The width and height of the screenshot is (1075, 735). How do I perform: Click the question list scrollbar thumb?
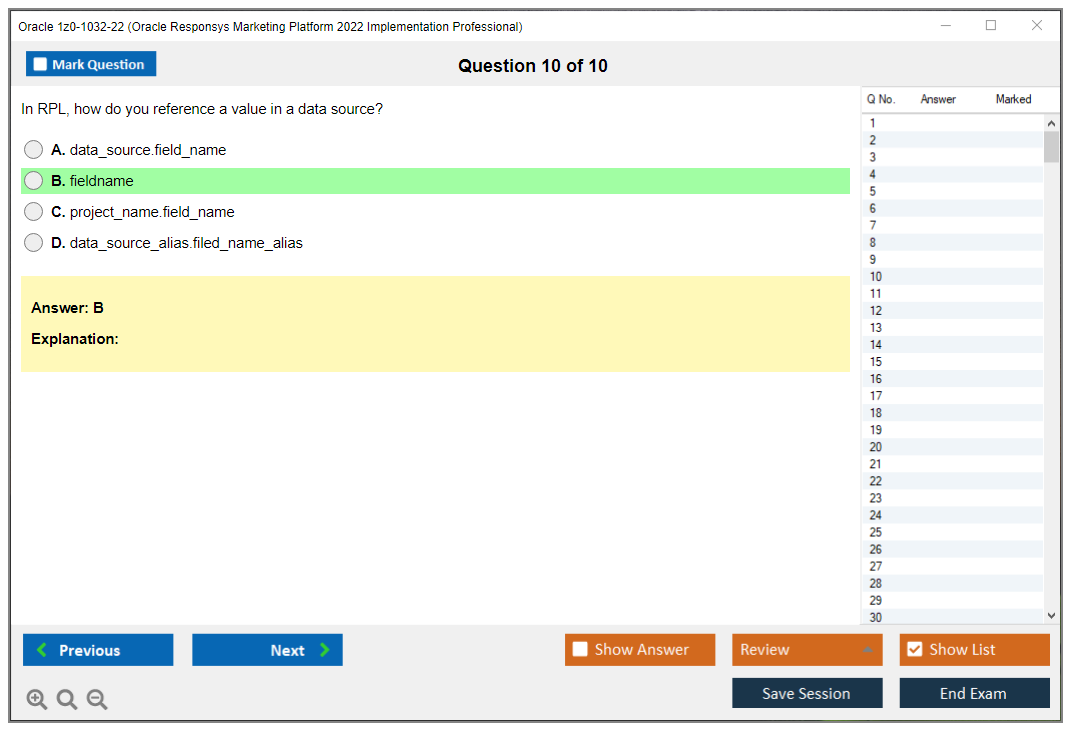pyautogui.click(x=1051, y=146)
